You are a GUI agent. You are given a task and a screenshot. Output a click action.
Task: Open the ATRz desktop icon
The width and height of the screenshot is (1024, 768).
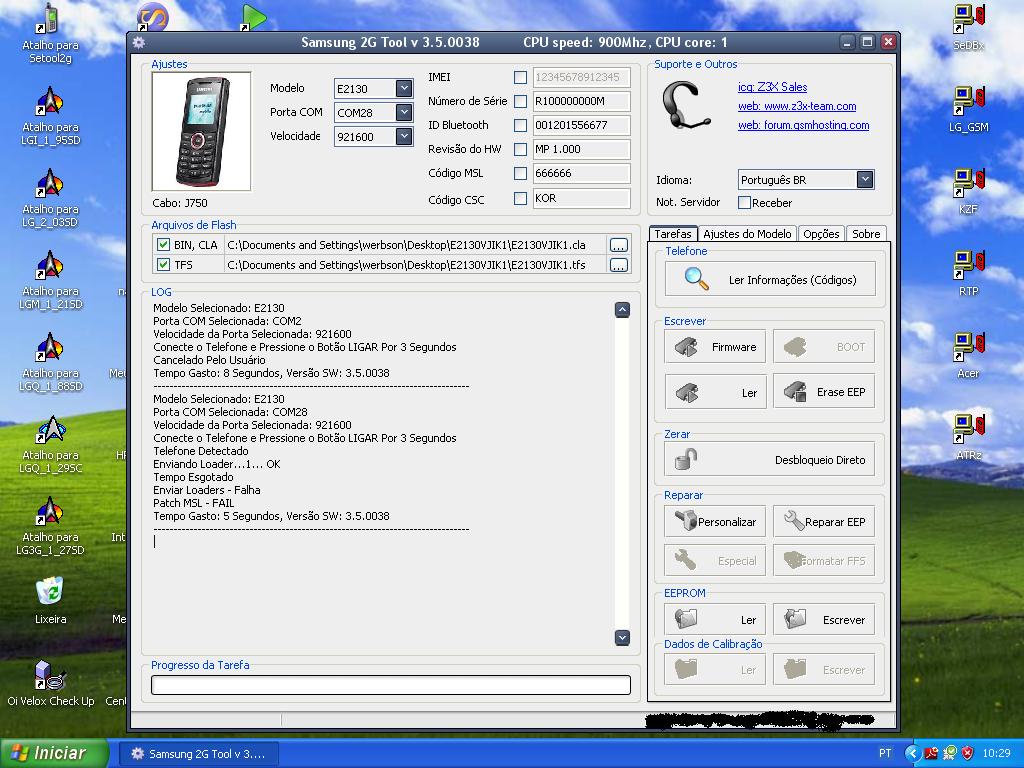tap(968, 438)
